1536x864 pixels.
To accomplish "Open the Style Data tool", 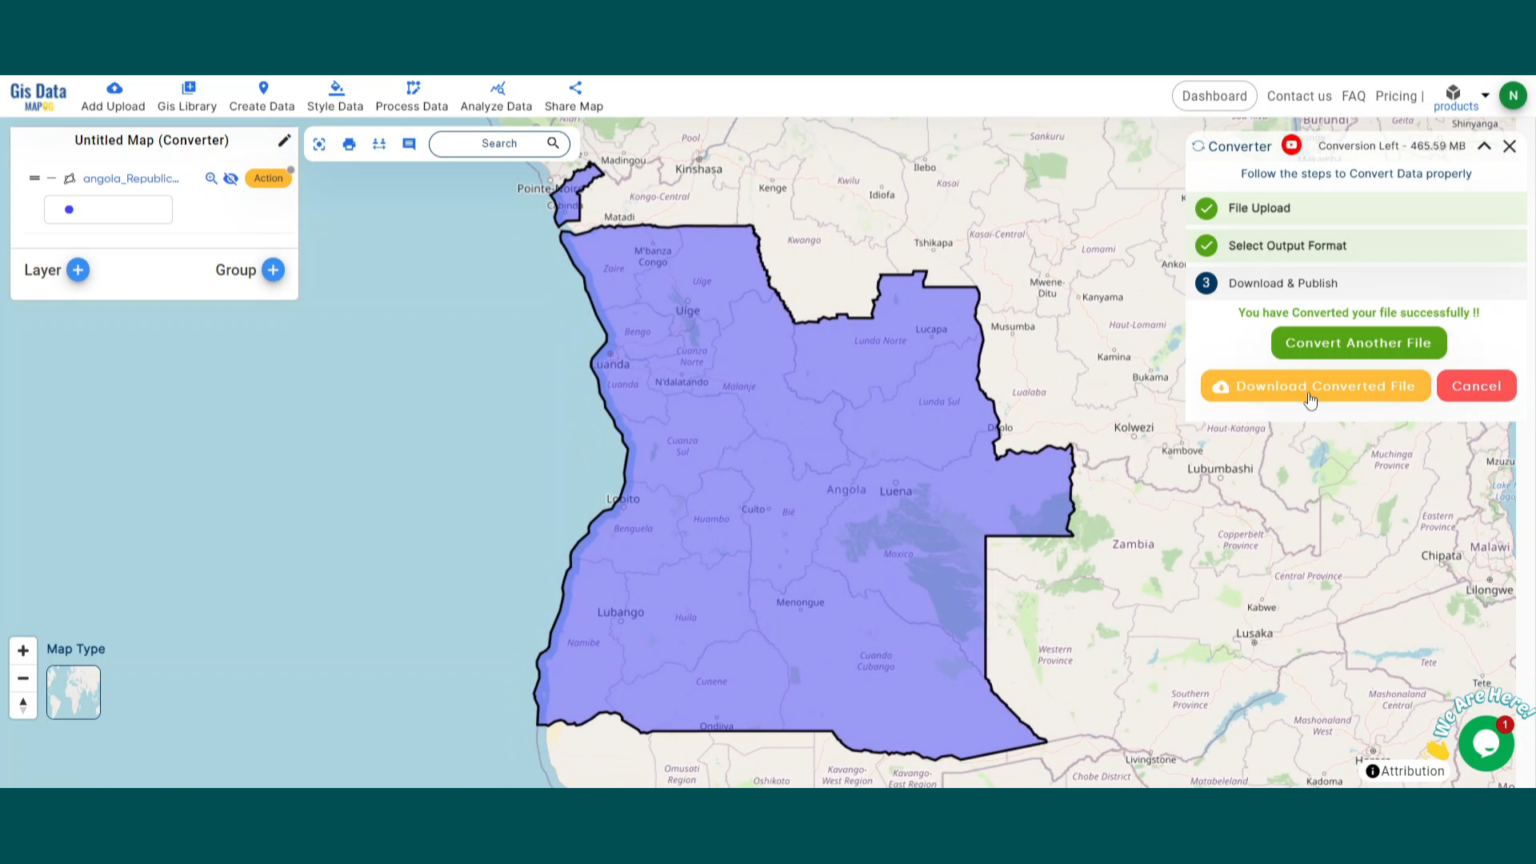I will [x=335, y=95].
